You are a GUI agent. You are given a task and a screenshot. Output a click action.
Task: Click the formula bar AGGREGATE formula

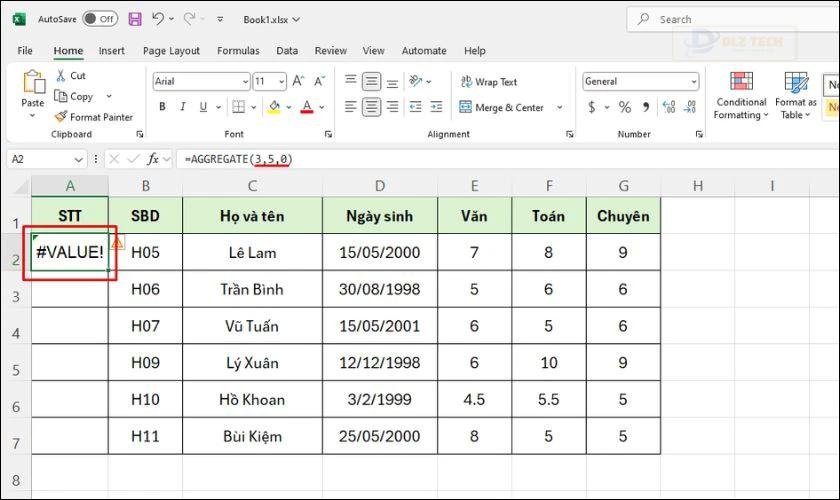pos(238,159)
